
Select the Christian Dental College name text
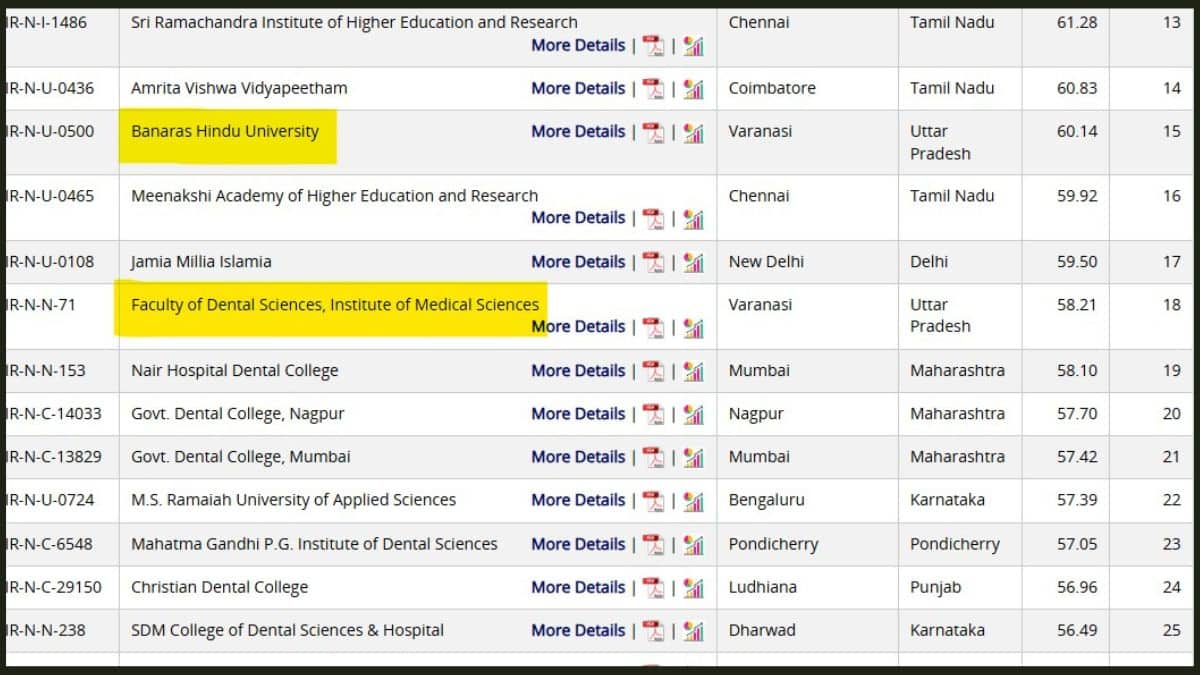click(x=219, y=587)
